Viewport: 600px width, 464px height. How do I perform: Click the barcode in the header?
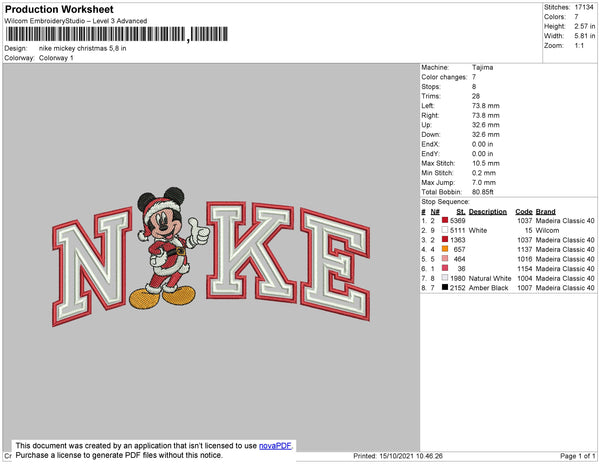point(117,34)
